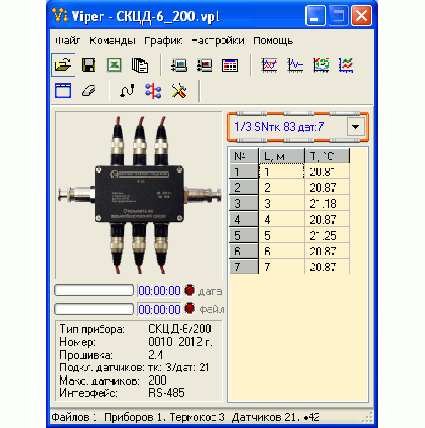Expand the 1/3 SNтк 83 dropdown arrow
The width and height of the screenshot is (425, 428).
tap(356, 127)
